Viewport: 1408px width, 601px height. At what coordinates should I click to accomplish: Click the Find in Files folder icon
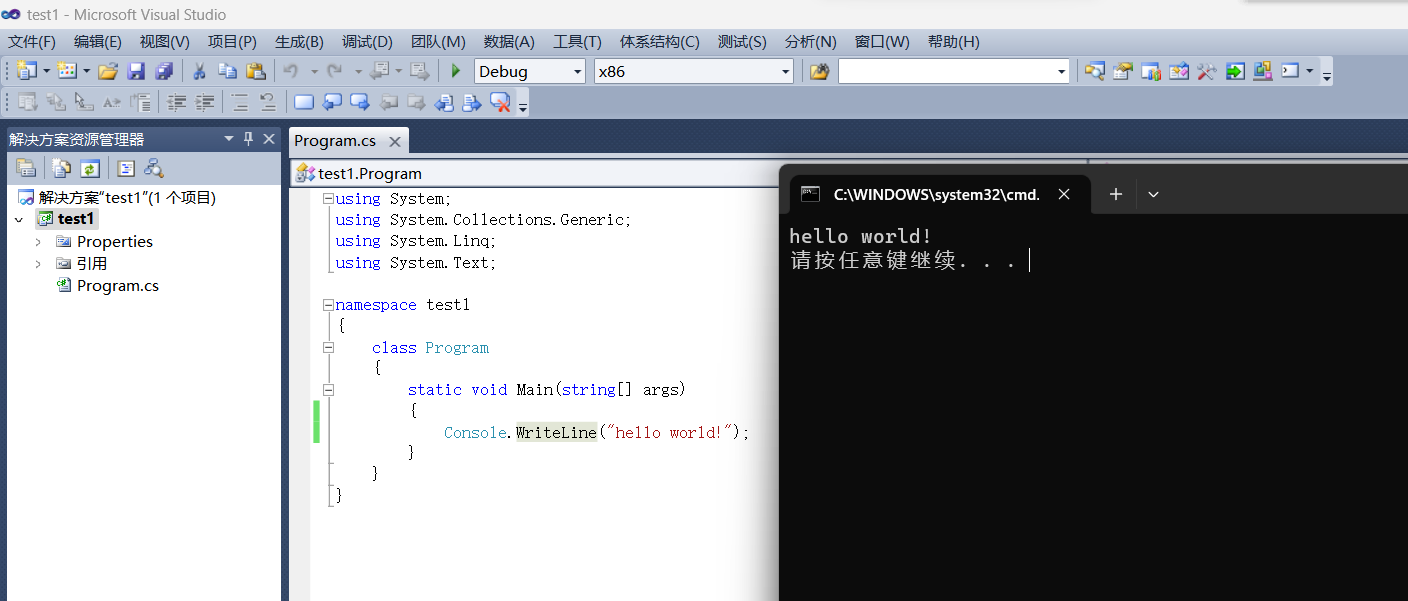point(820,71)
